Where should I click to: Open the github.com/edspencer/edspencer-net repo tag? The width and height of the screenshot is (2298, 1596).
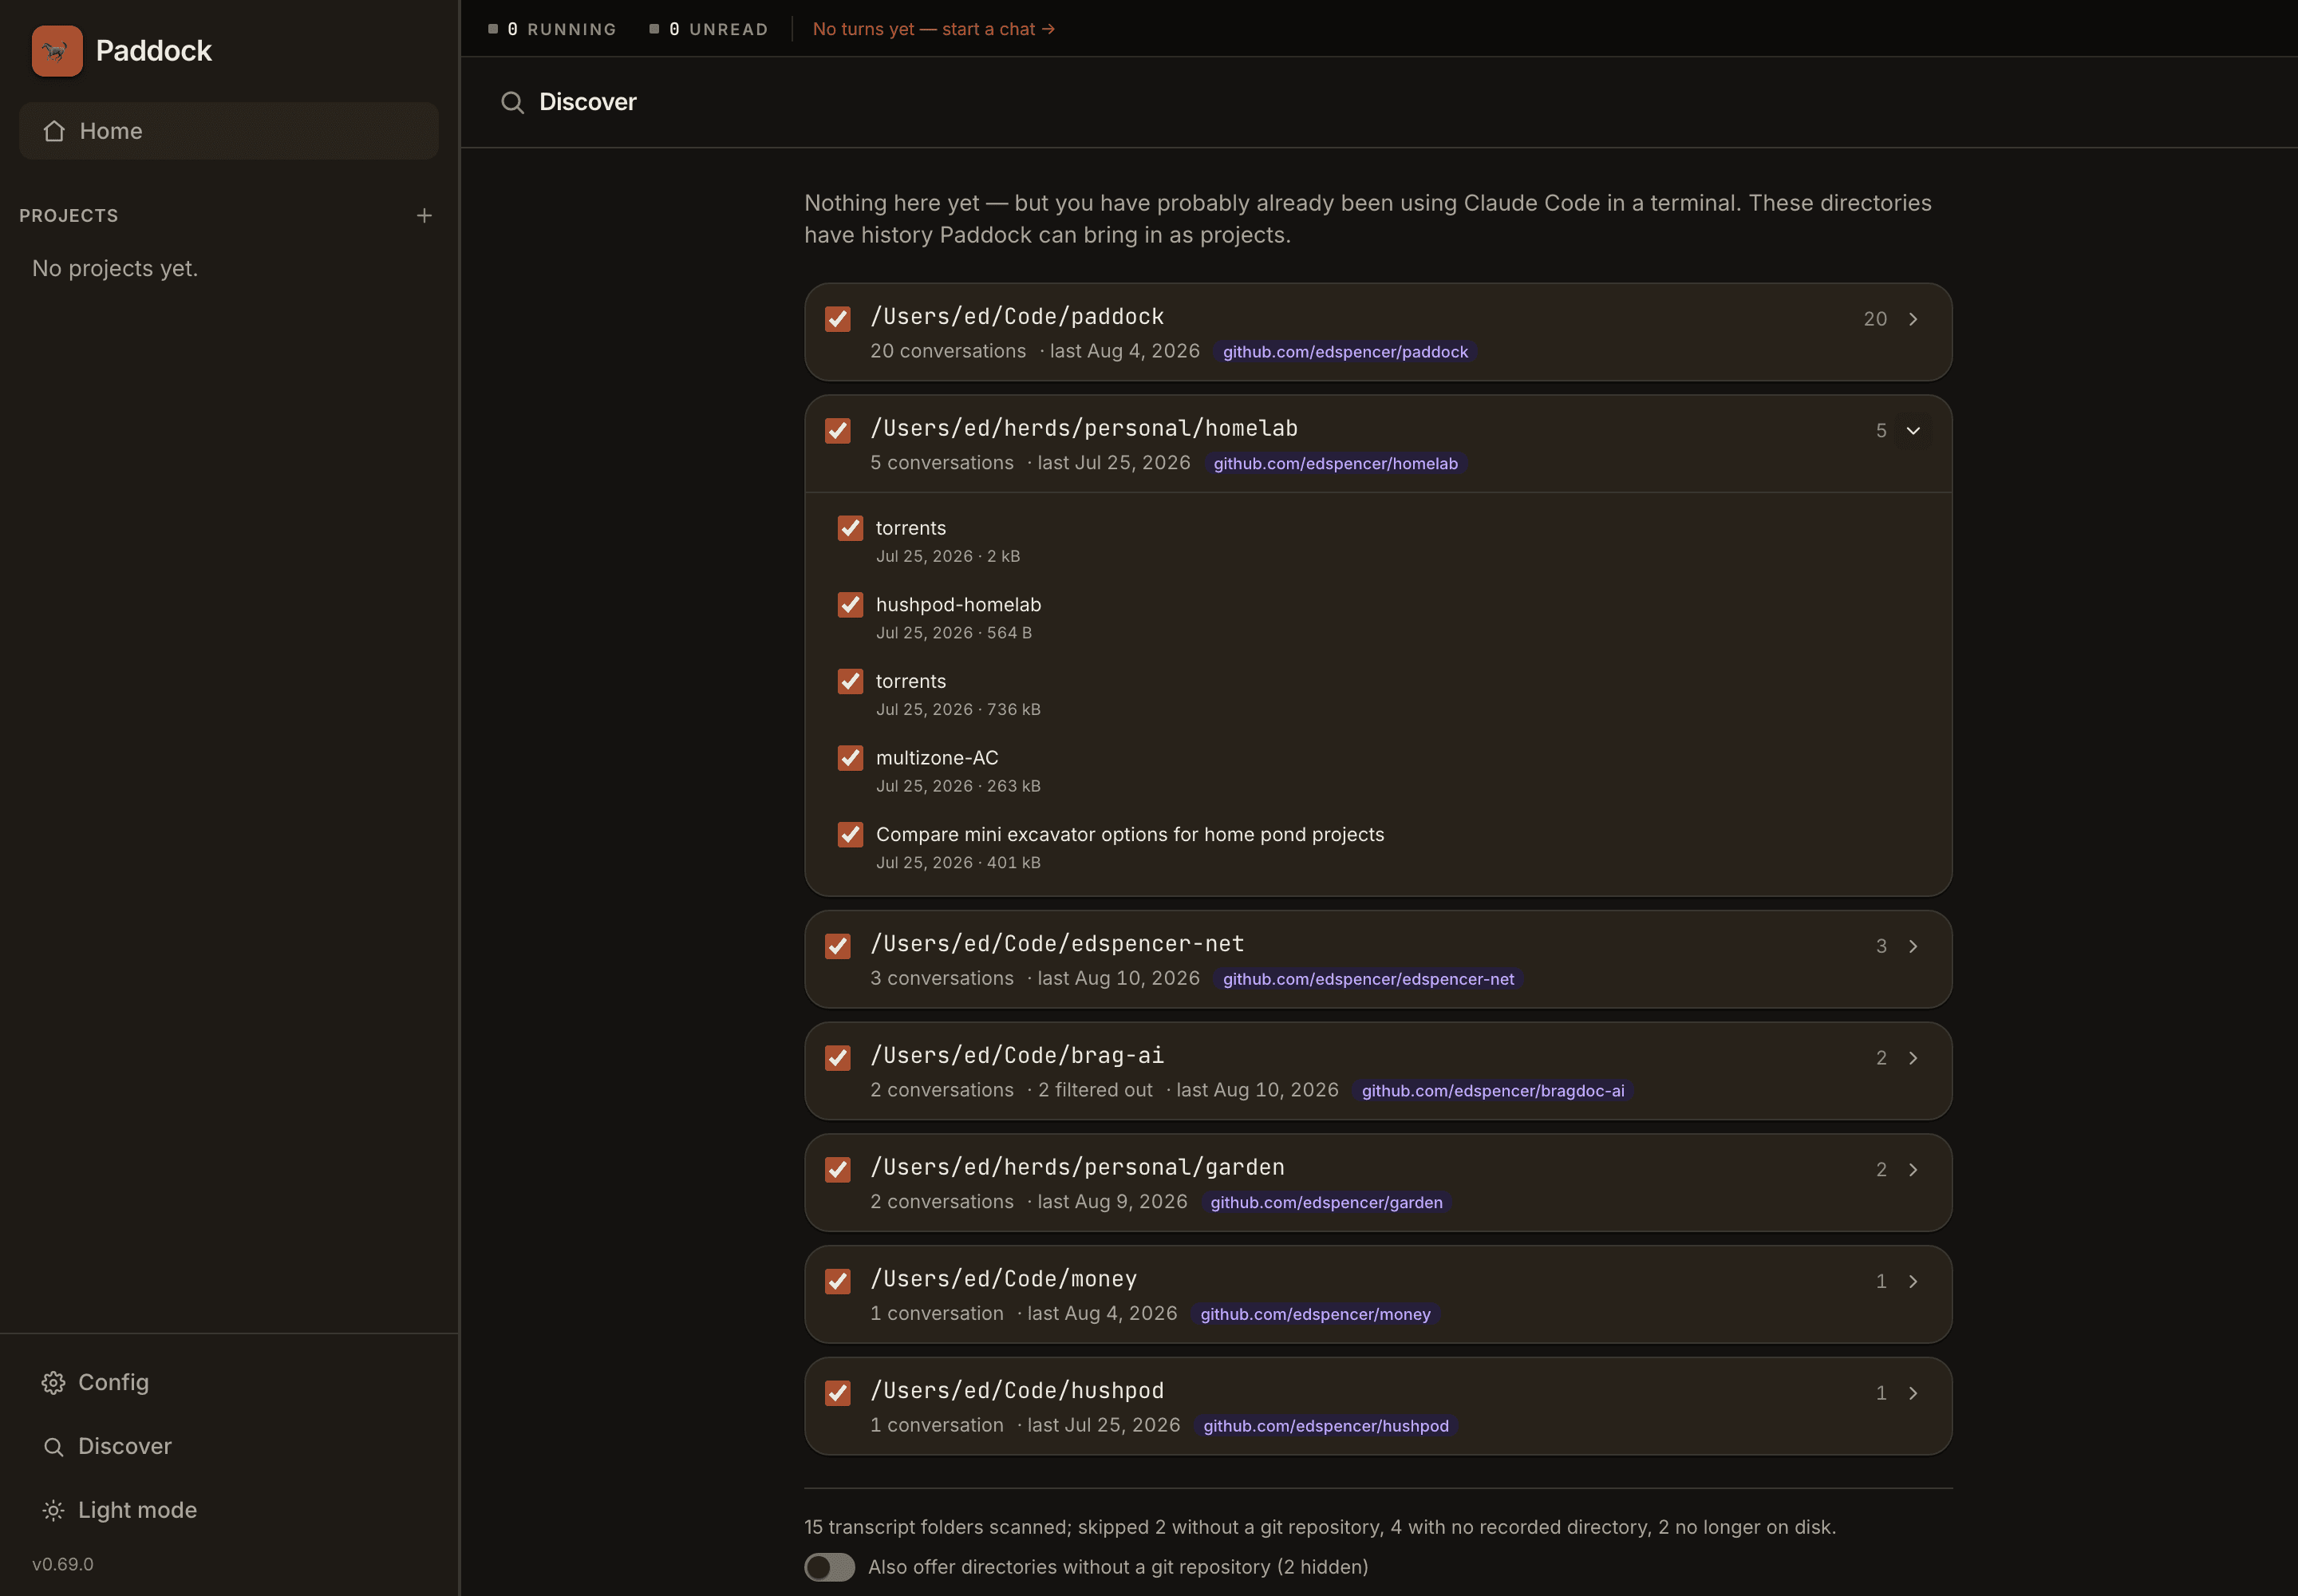point(1368,979)
